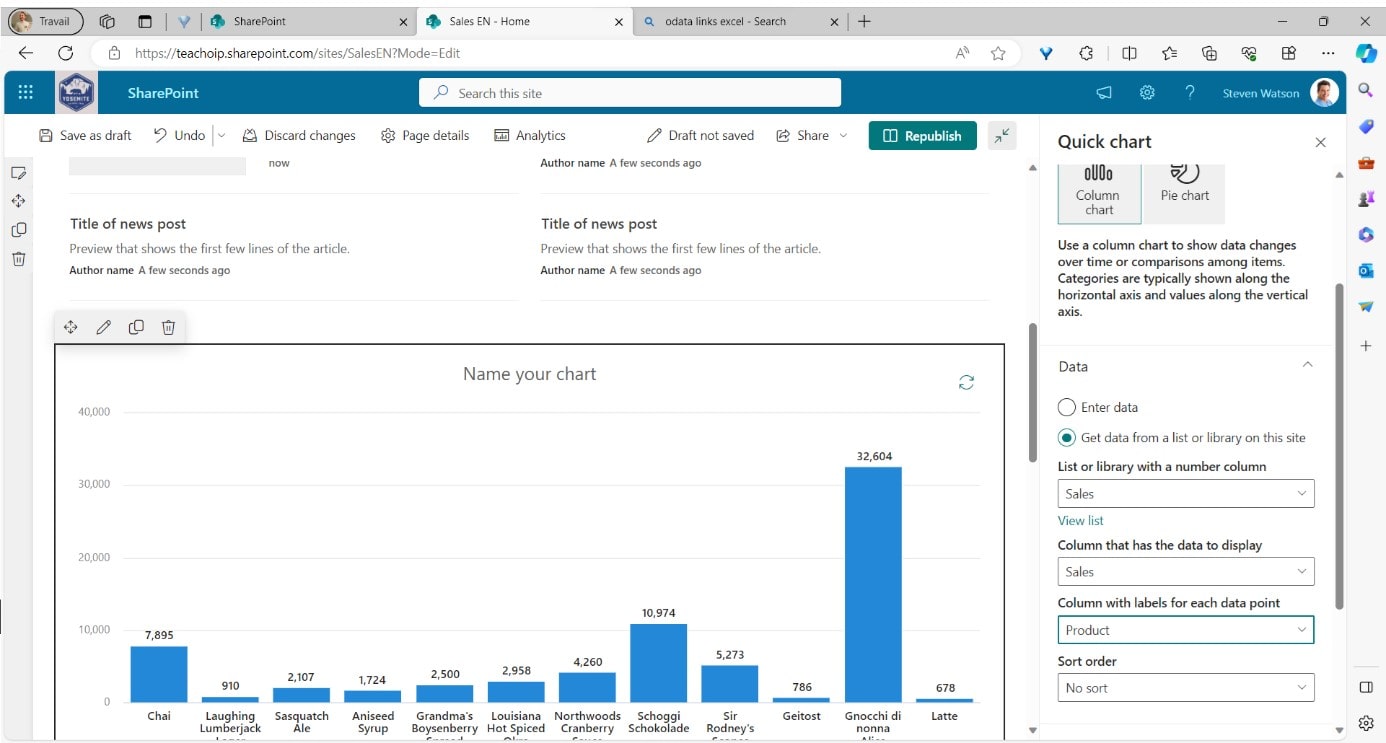
Task: Open the column that has data Sales dropdown
Action: point(1186,571)
